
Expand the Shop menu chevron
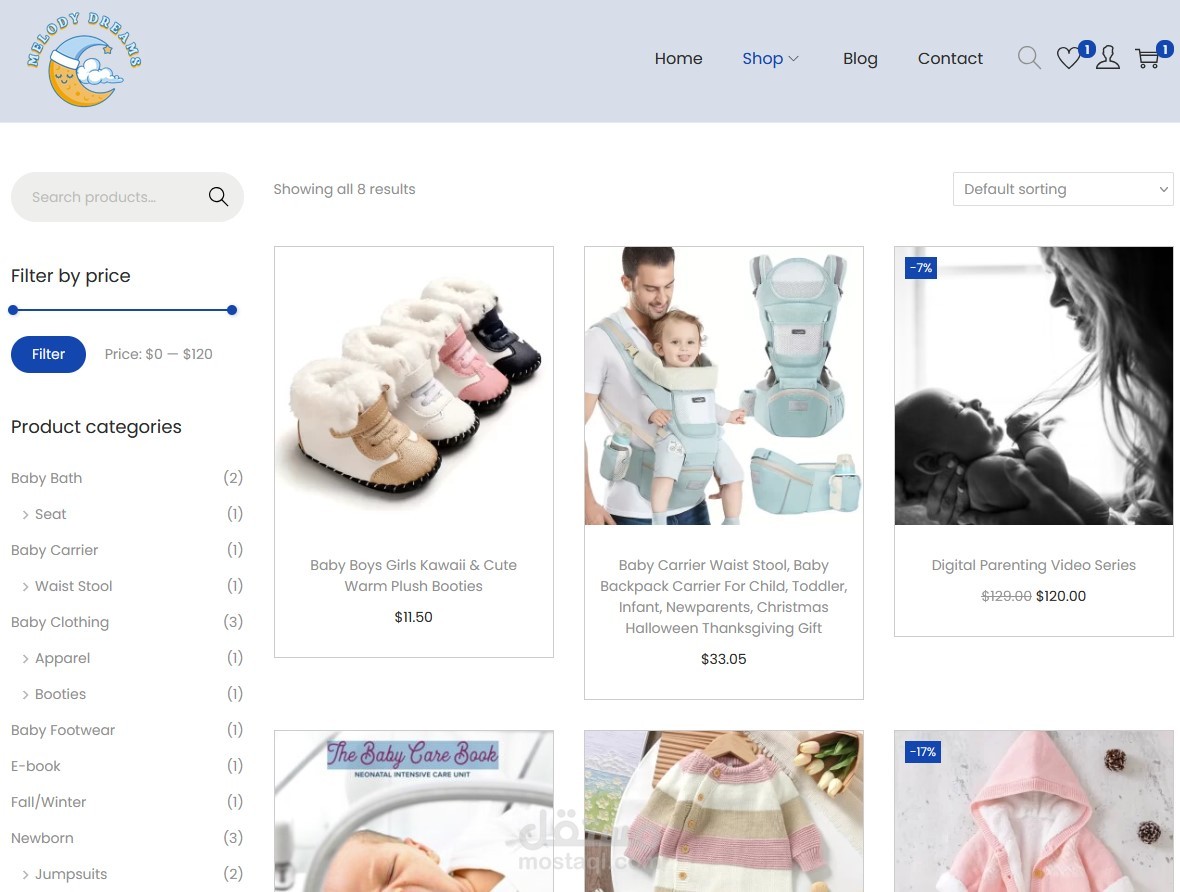pyautogui.click(x=793, y=59)
